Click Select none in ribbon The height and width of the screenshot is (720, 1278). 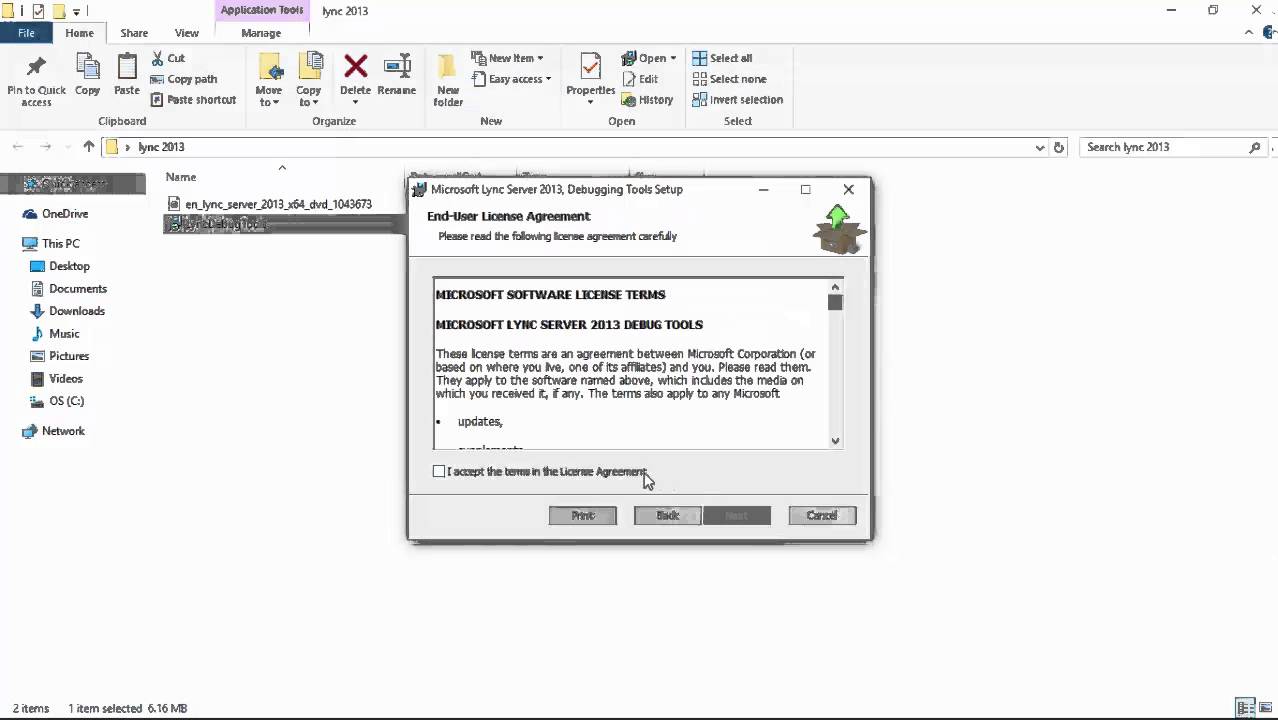729,79
